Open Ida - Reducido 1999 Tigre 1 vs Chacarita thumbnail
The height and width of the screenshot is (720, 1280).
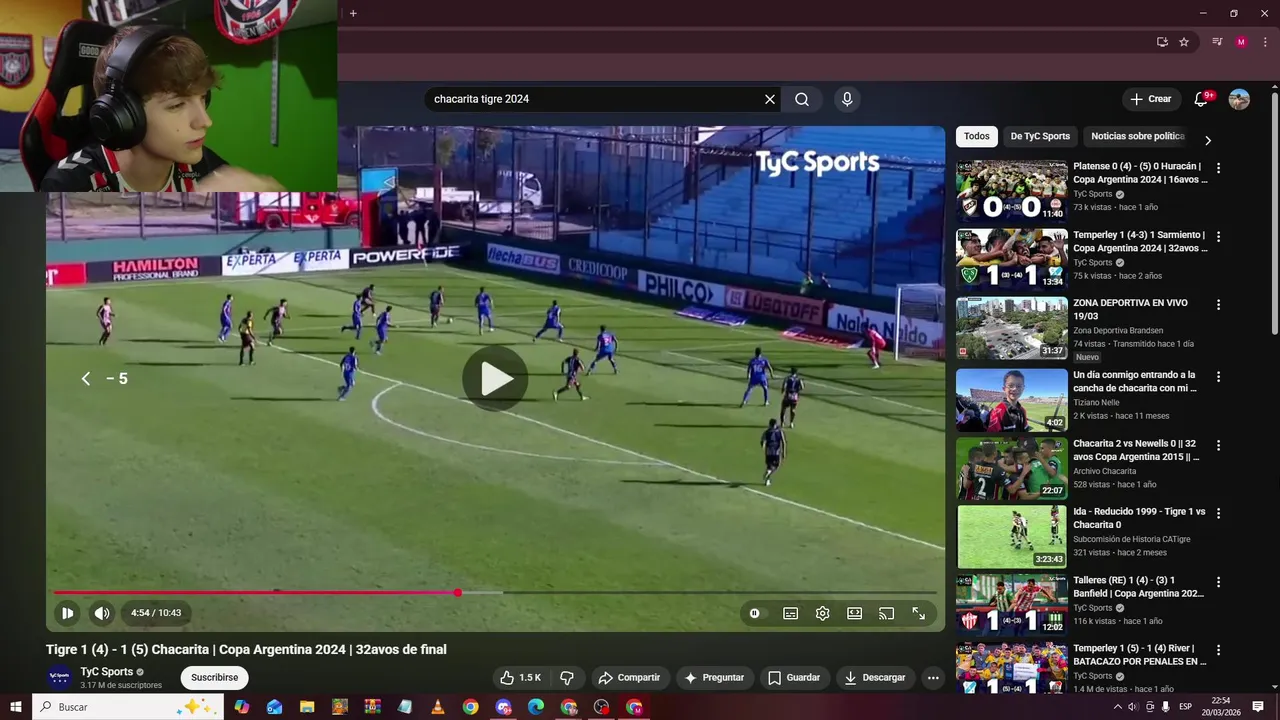(1012, 537)
